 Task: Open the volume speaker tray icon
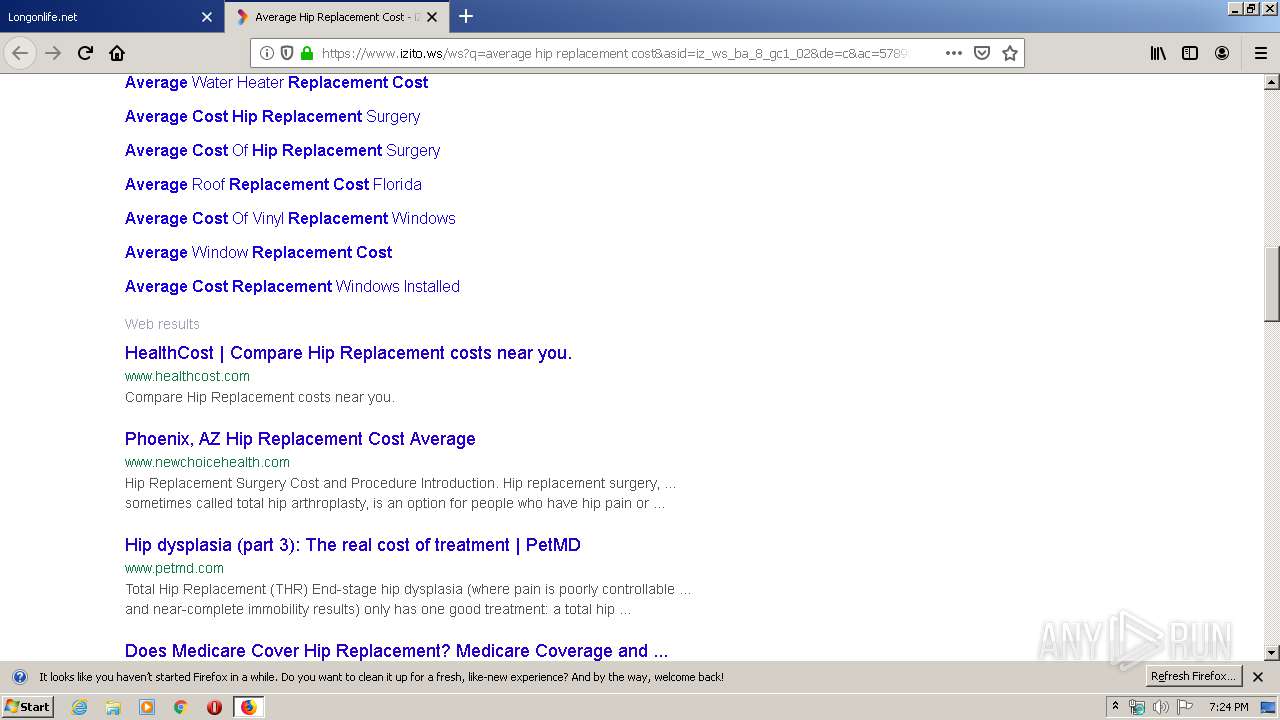coord(1161,707)
